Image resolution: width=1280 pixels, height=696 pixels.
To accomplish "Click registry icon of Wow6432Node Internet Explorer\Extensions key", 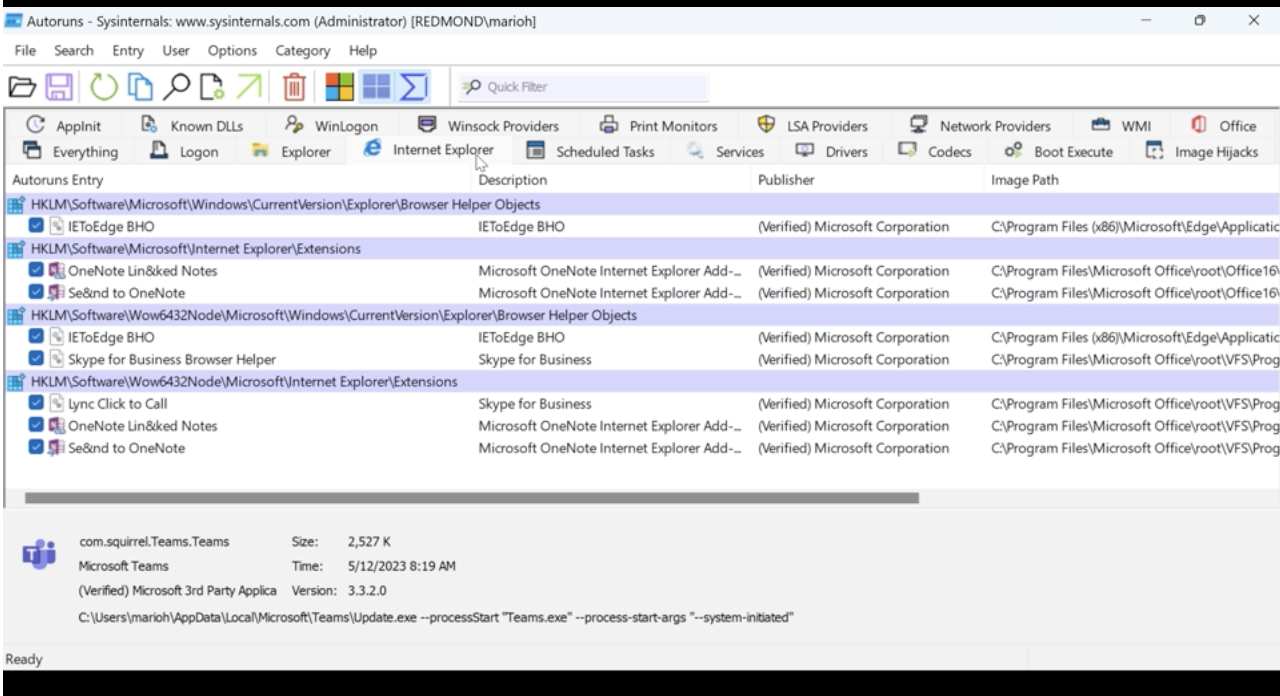I will (x=17, y=381).
